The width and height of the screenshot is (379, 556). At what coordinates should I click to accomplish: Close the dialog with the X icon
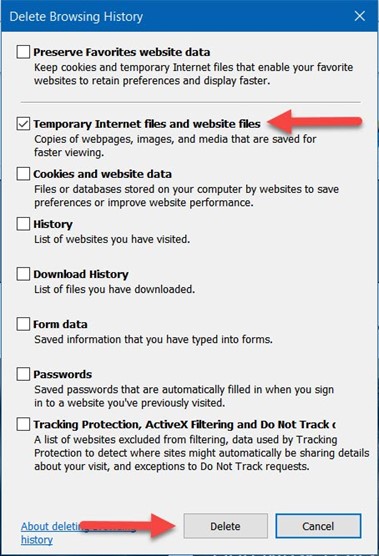360,16
